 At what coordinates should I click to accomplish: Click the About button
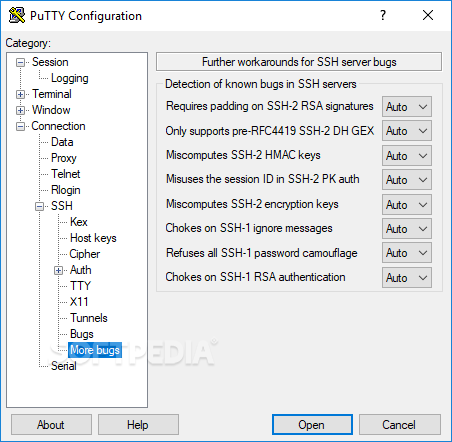[x=51, y=425]
